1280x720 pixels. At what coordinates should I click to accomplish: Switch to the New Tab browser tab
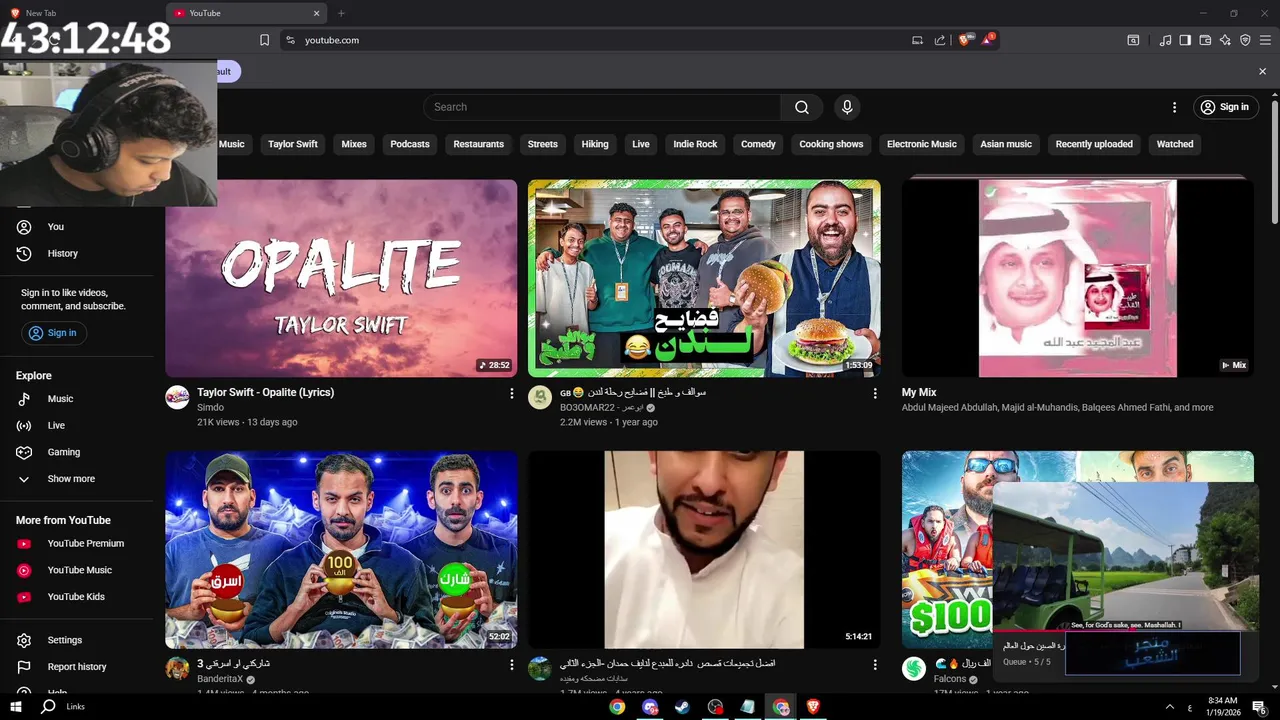(82, 13)
